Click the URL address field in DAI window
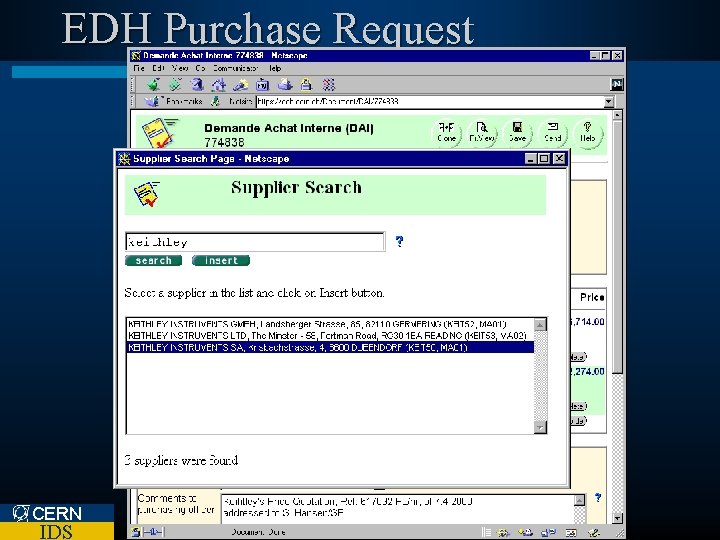720x540 pixels. [430, 101]
